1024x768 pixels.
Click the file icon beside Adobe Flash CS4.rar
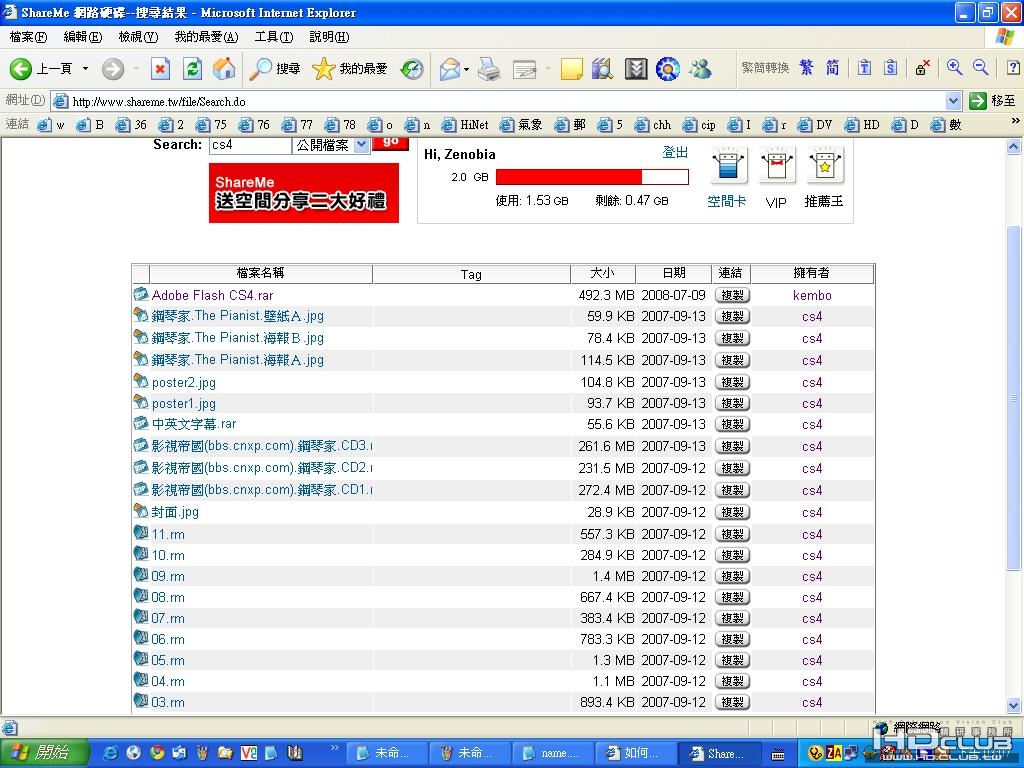pyautogui.click(x=140, y=294)
